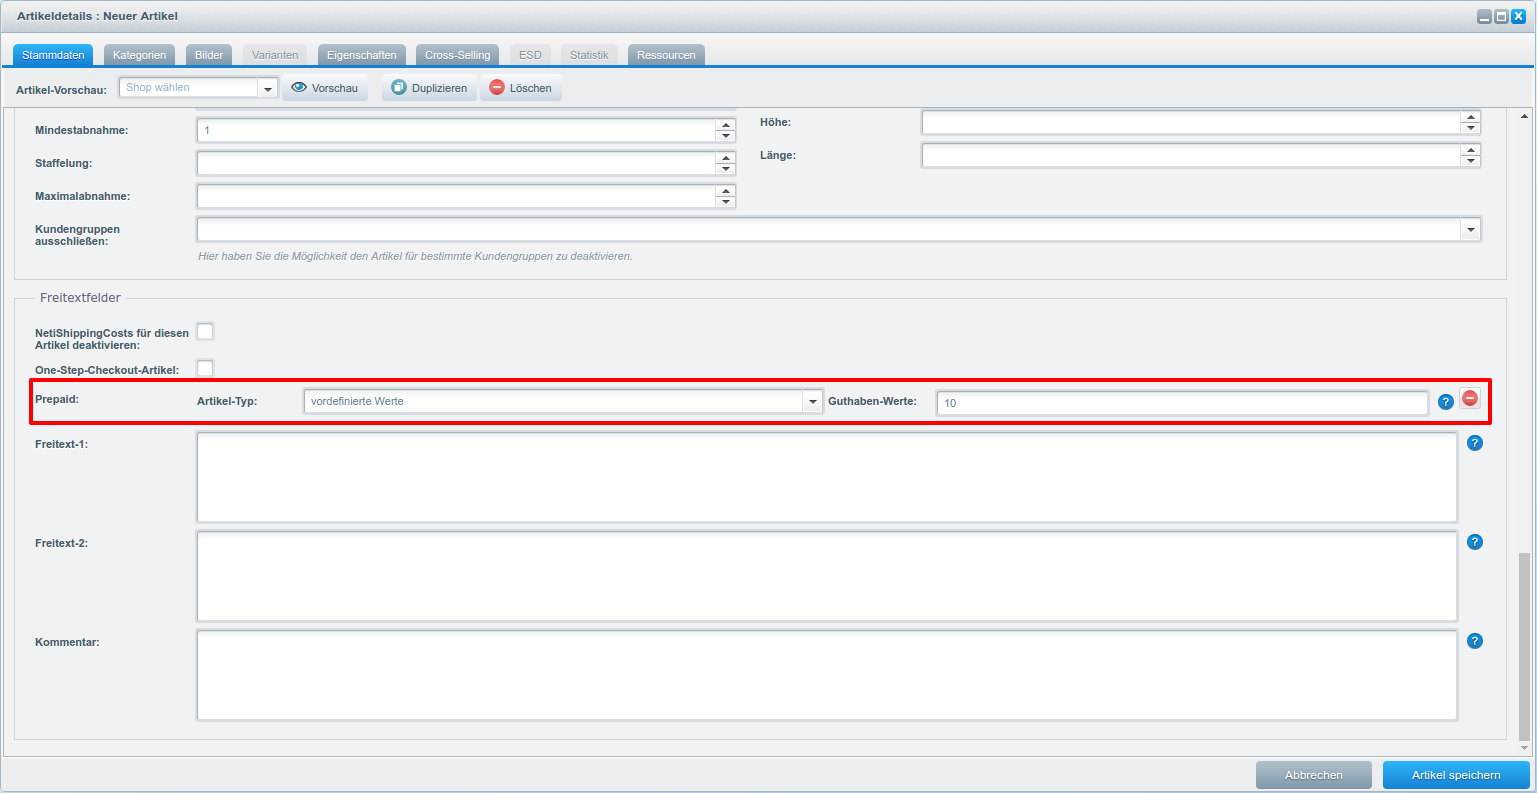Click the Artikel speichern button
This screenshot has width=1537, height=793.
tap(1455, 775)
